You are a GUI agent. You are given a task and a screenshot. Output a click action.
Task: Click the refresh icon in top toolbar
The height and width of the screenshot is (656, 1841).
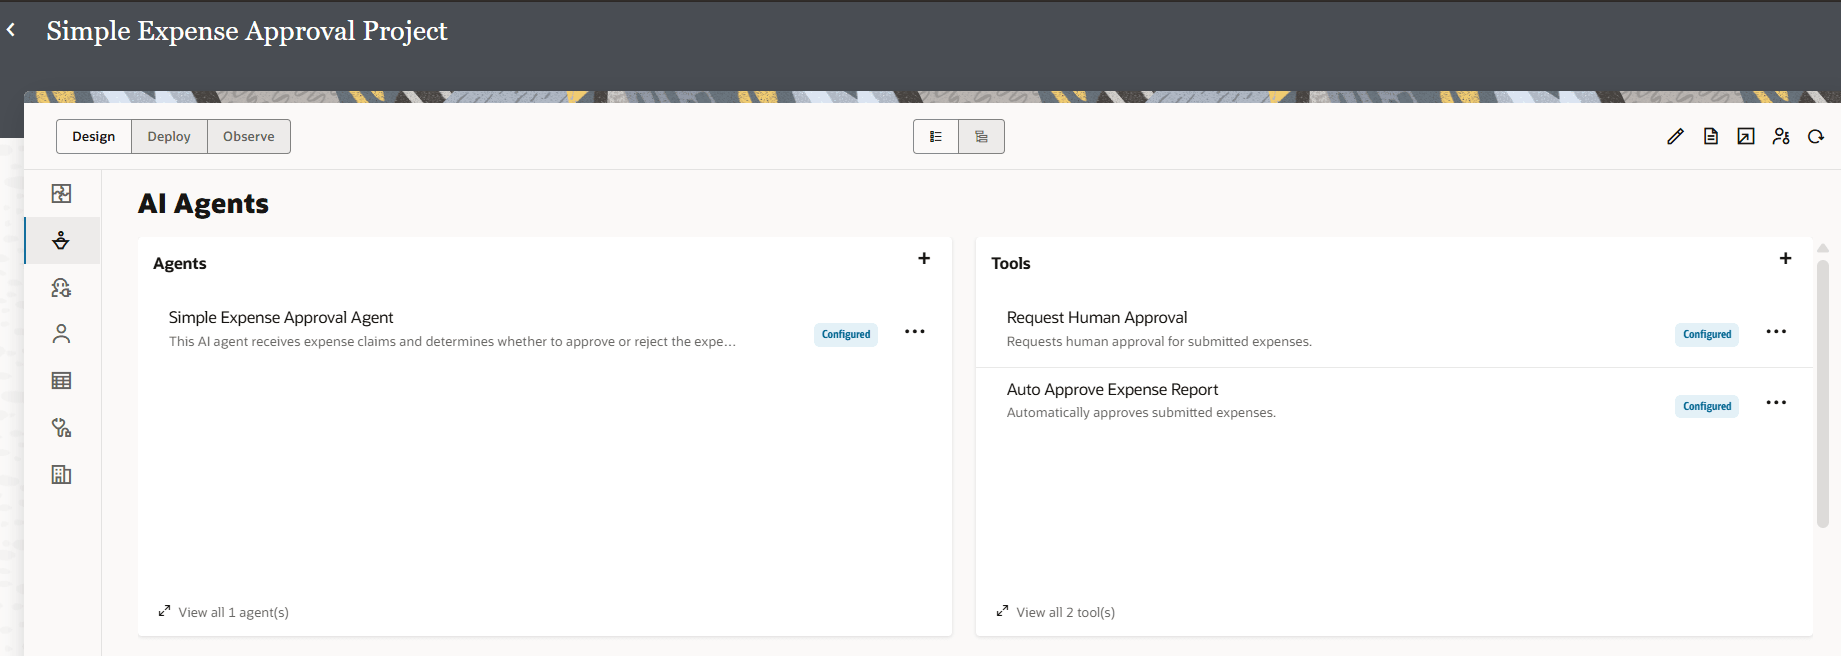(1816, 137)
